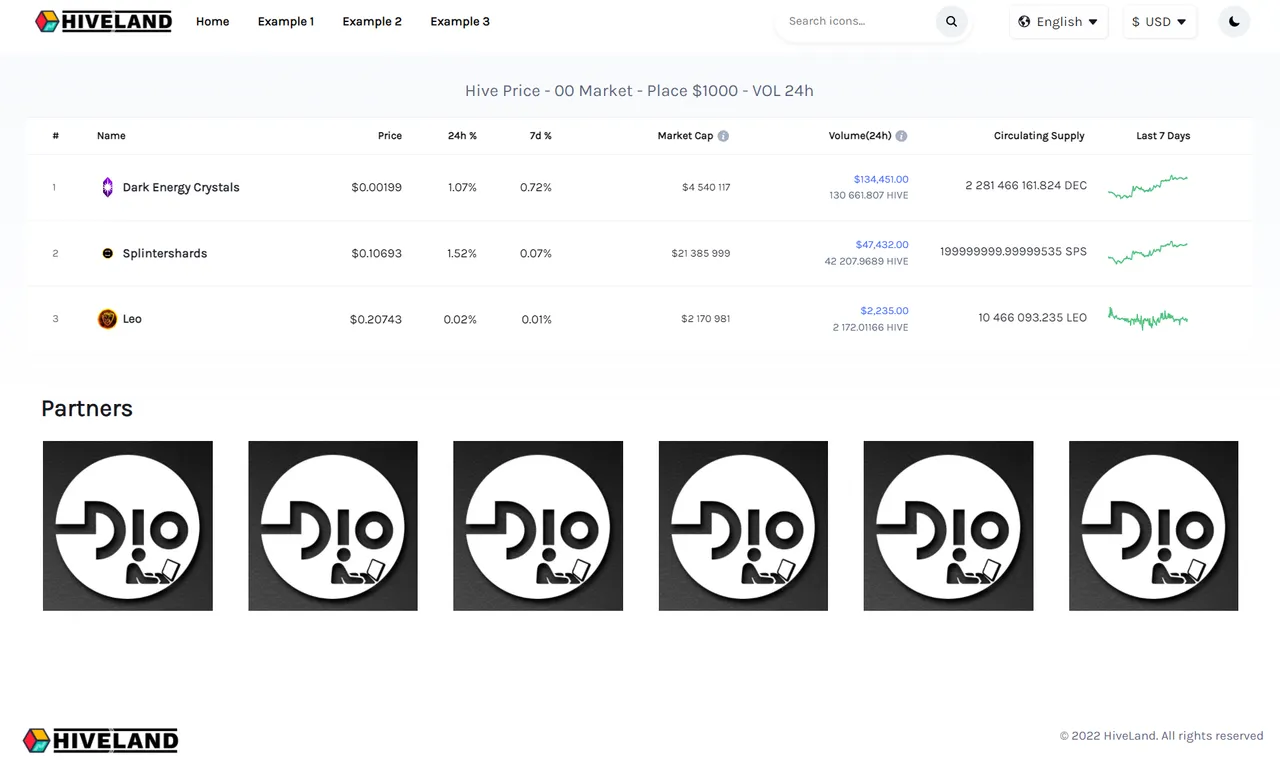The width and height of the screenshot is (1280, 765).
Task: Click the Splintershards 7-day sparkline chart
Action: pyautogui.click(x=1148, y=253)
